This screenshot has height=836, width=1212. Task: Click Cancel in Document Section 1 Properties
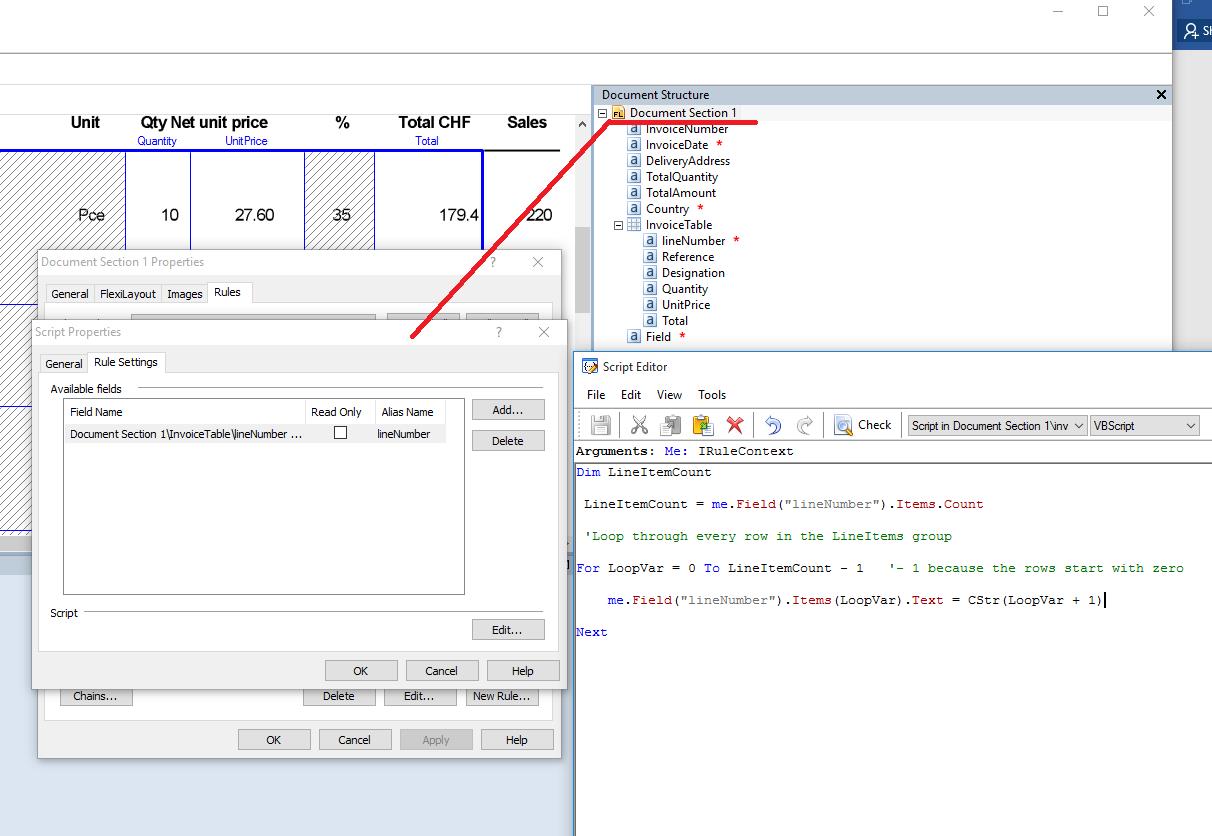[x=355, y=740]
